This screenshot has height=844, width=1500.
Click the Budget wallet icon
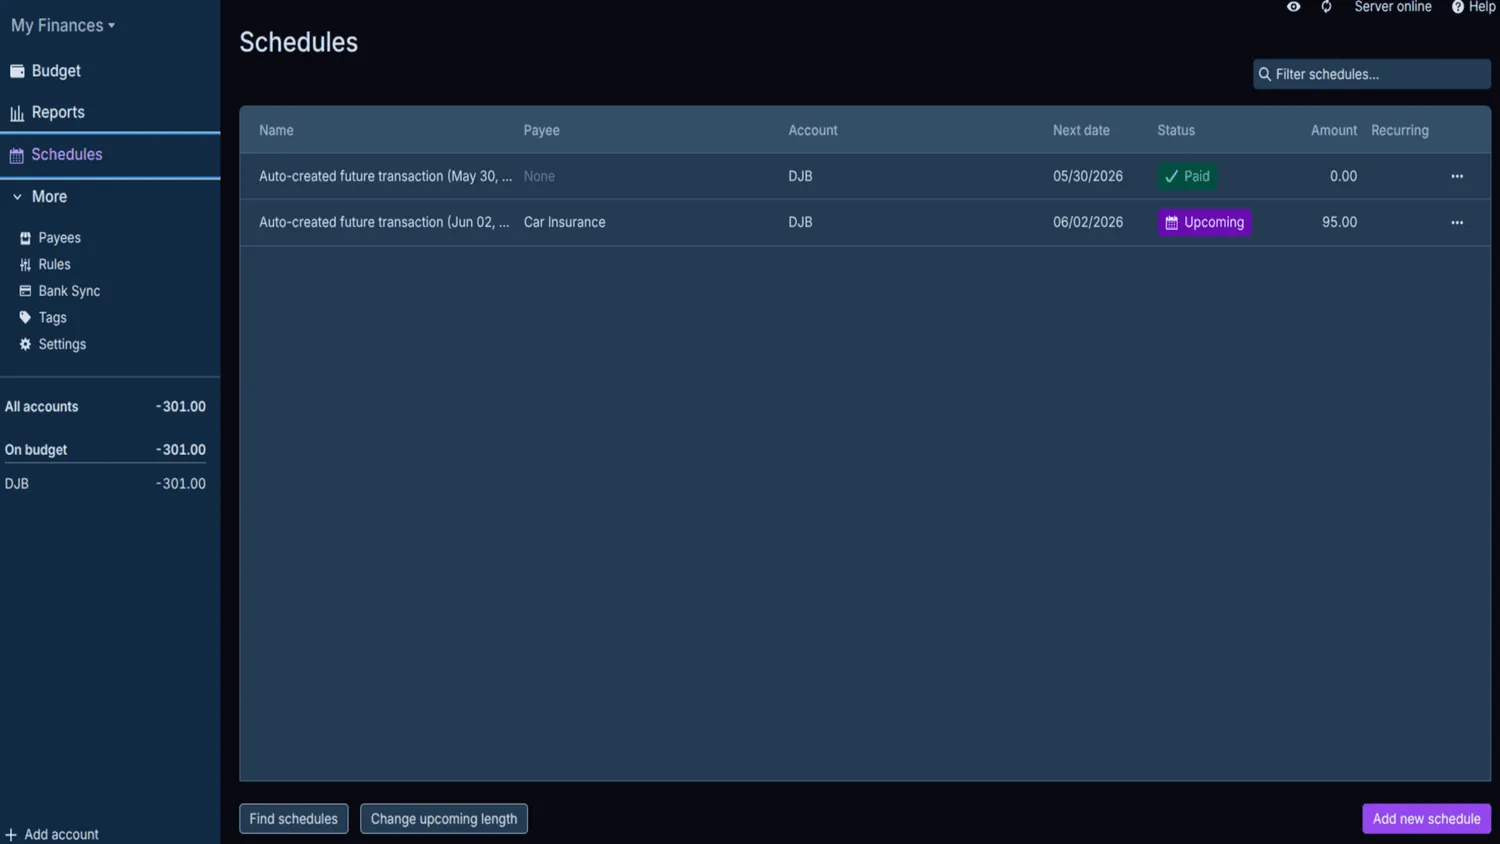click(17, 71)
